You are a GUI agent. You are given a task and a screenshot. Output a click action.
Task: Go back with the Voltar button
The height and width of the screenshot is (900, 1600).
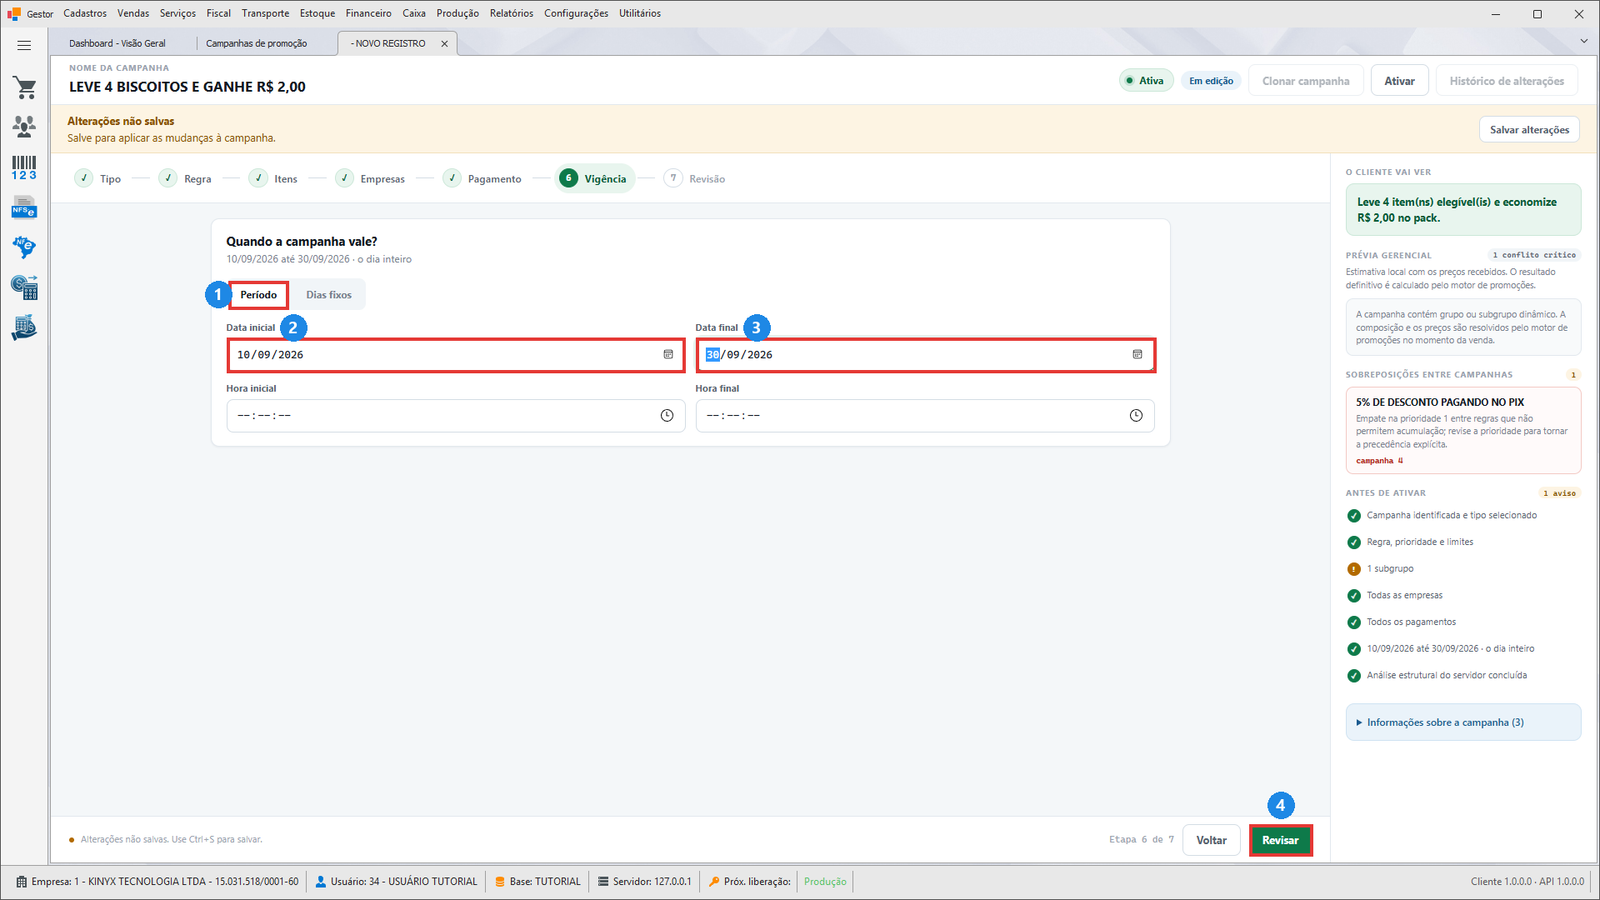(x=1211, y=840)
